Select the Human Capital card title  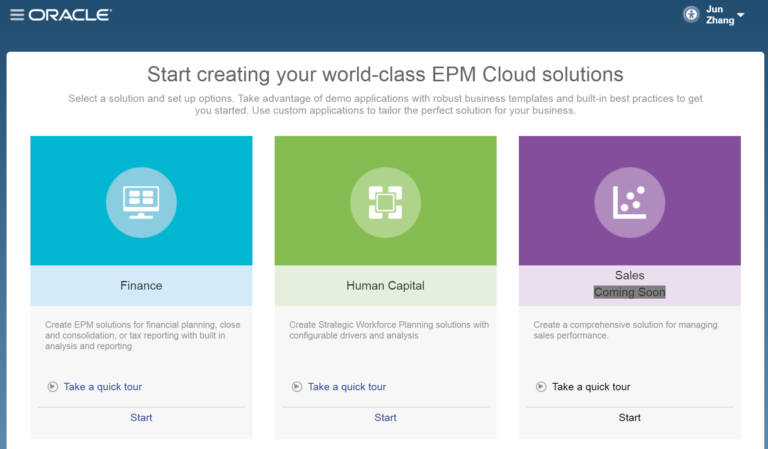click(x=385, y=285)
